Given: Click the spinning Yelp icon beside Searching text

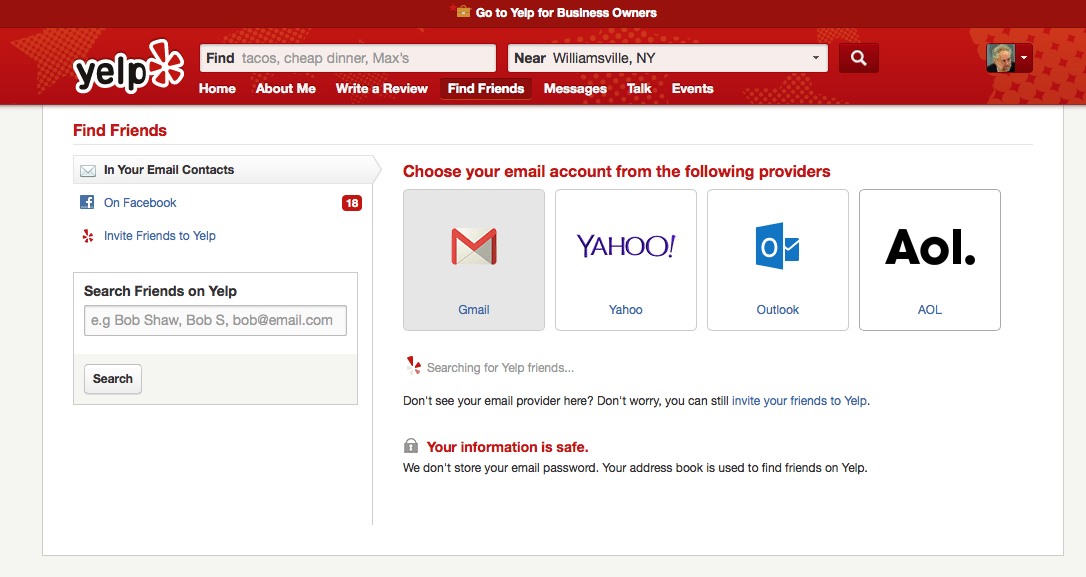Looking at the screenshot, I should (413, 365).
